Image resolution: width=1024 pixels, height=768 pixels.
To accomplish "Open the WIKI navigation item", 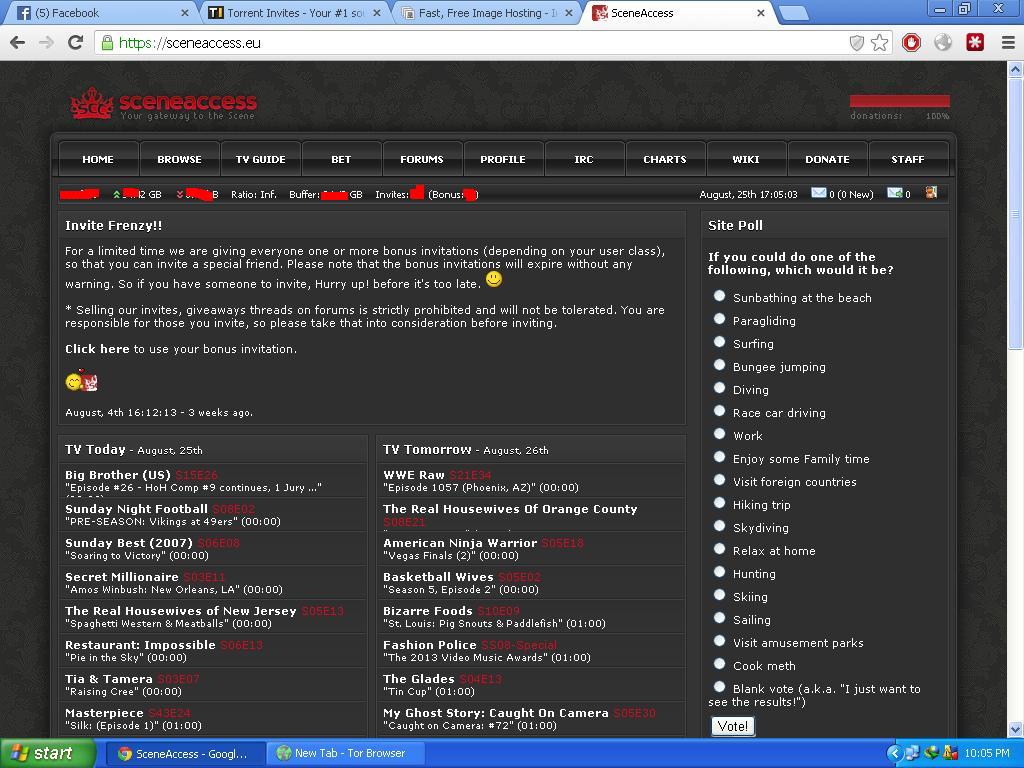I will click(746, 159).
